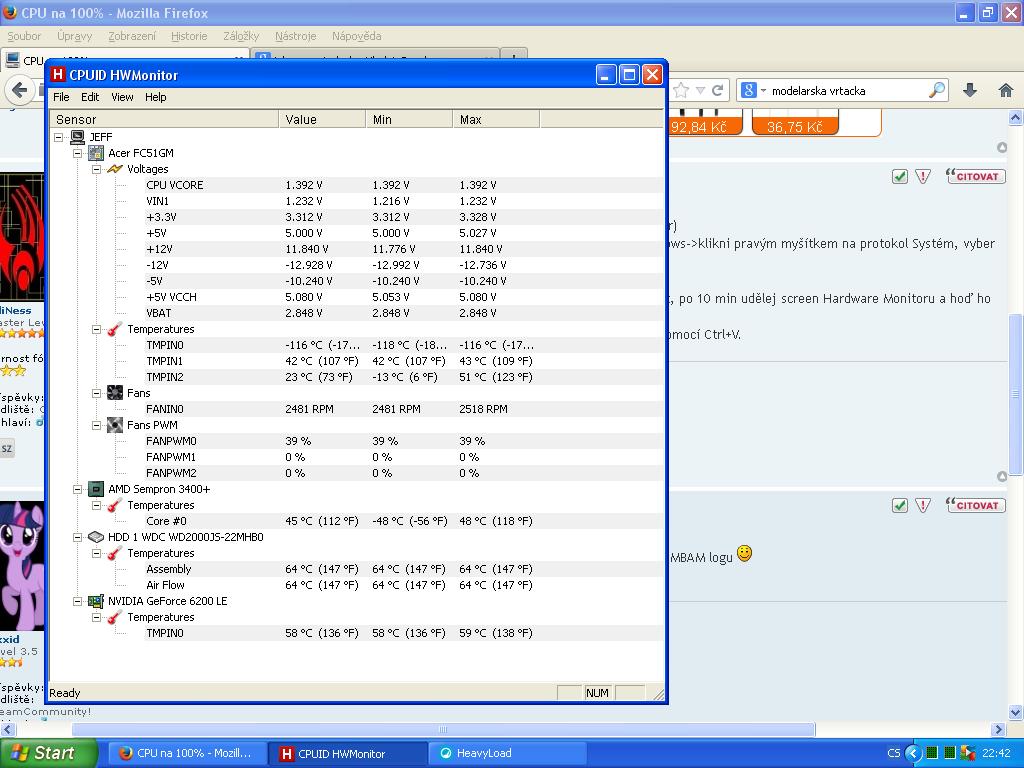Click thermometer icon of Sempron Temperatures
Screen dimensions: 1024x768
coord(115,505)
